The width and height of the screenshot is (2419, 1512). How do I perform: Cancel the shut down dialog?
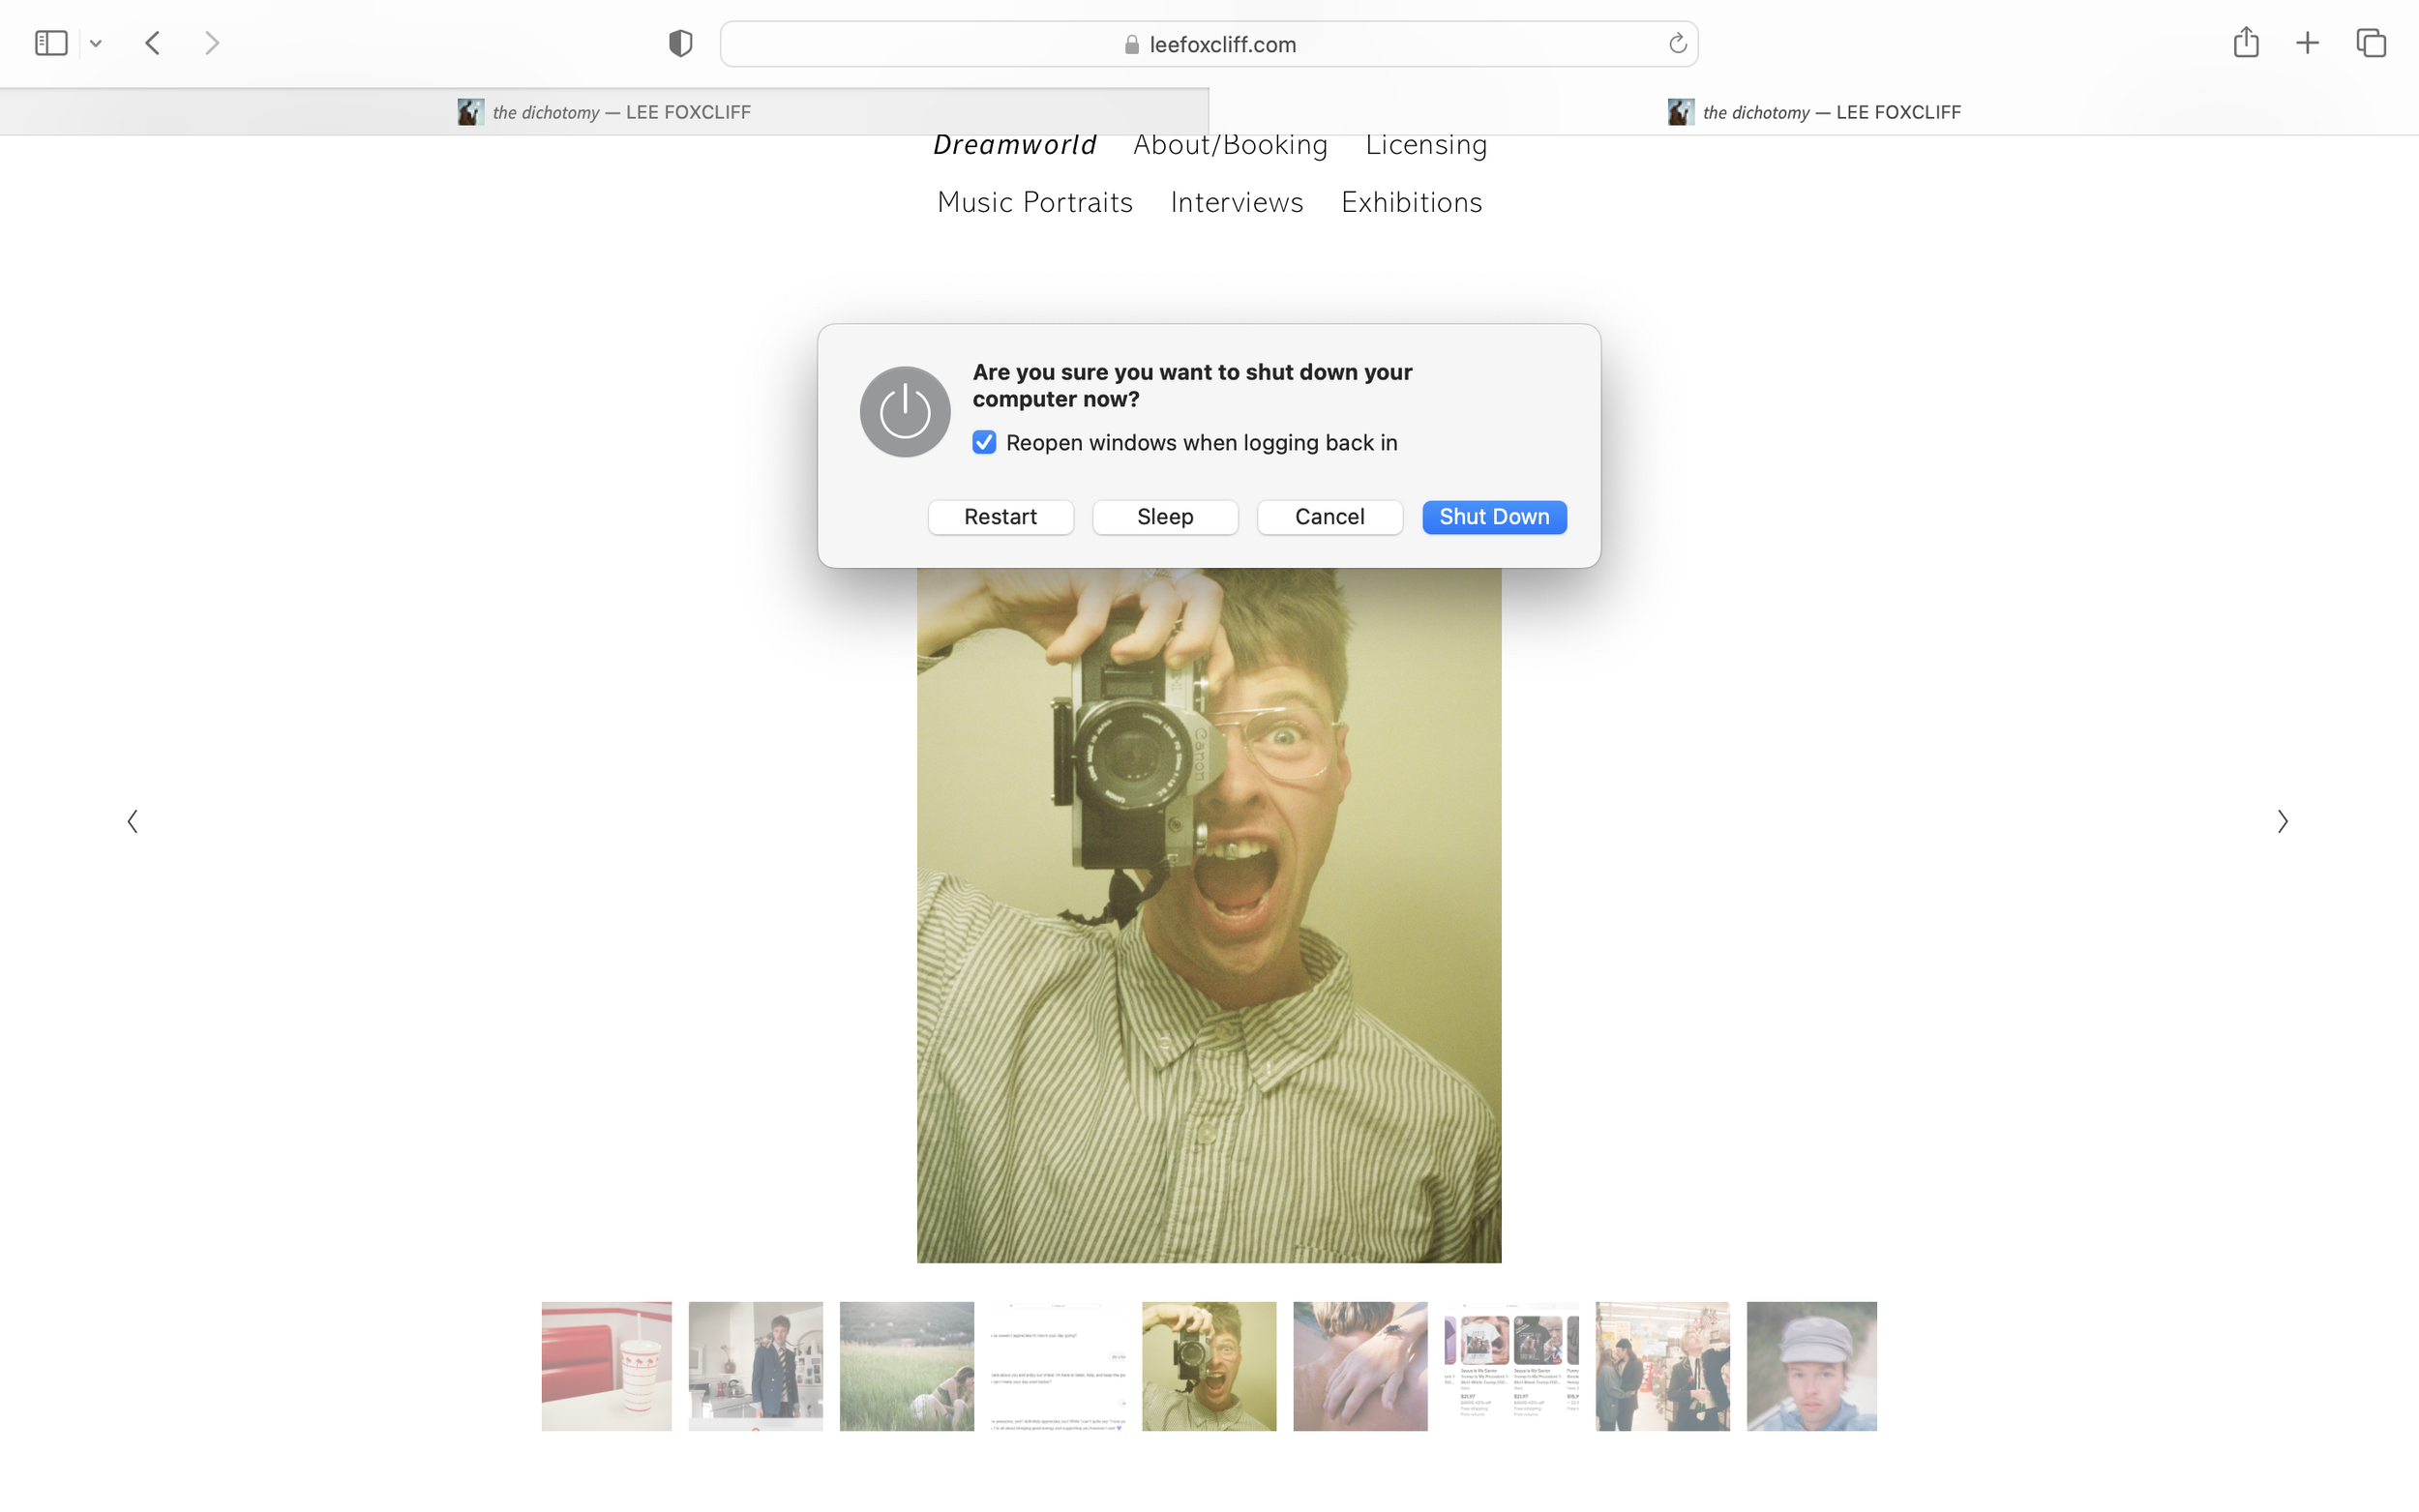pos(1329,517)
